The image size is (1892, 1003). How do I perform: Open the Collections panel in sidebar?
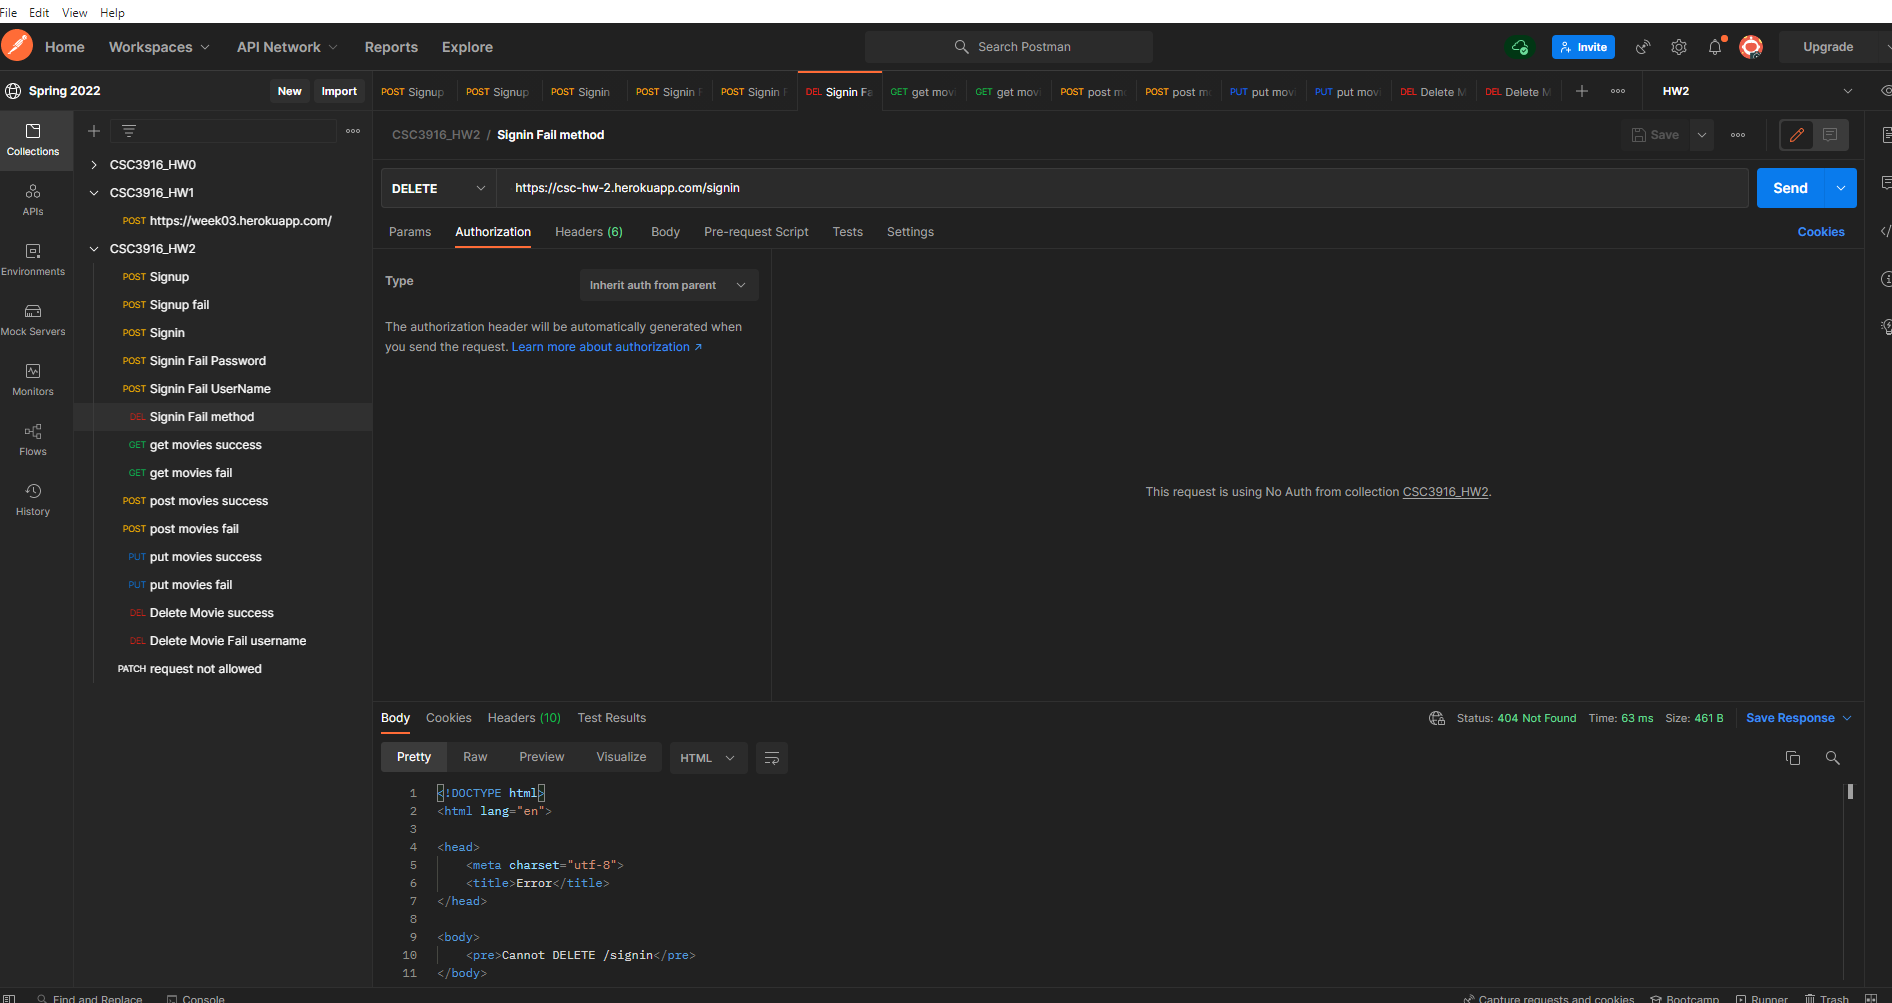pyautogui.click(x=34, y=140)
